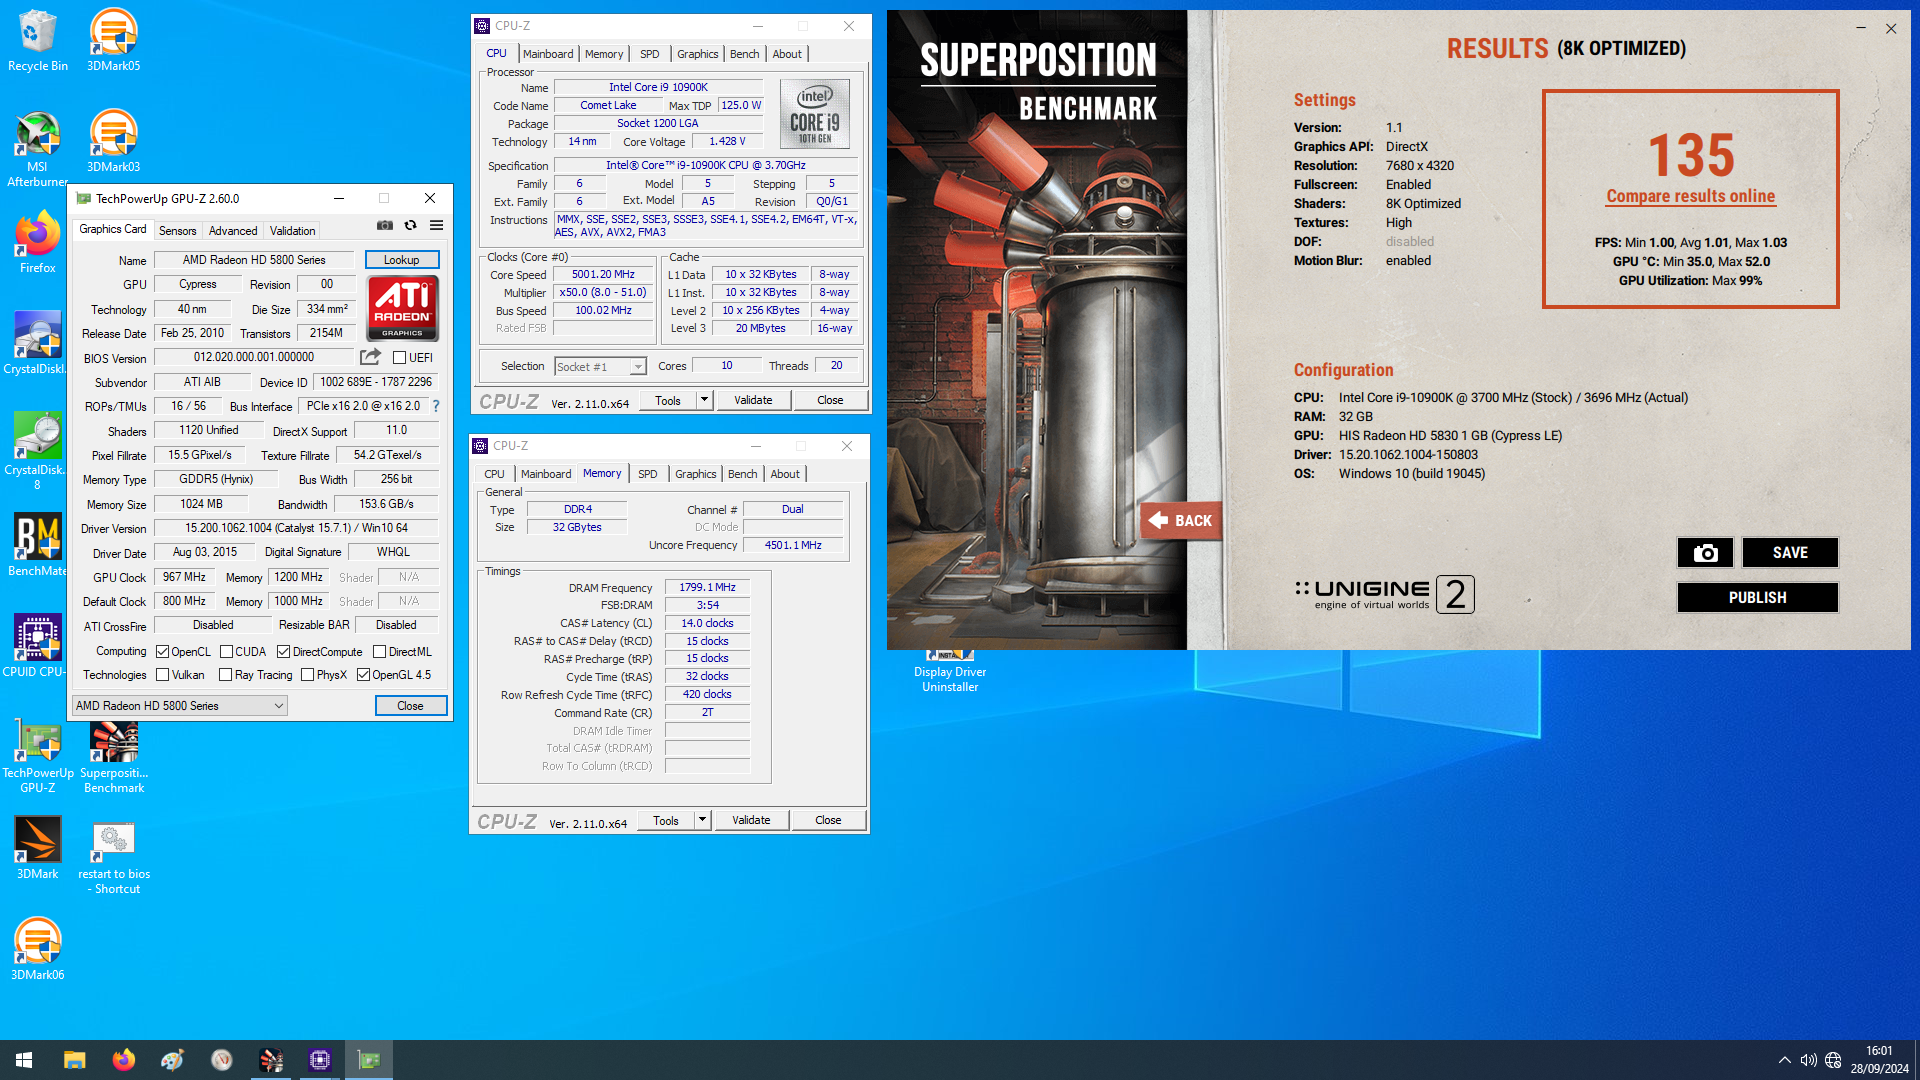Viewport: 1920px width, 1080px height.
Task: Open Graphics tab in lower CPU-Z window
Action: pyautogui.click(x=695, y=474)
